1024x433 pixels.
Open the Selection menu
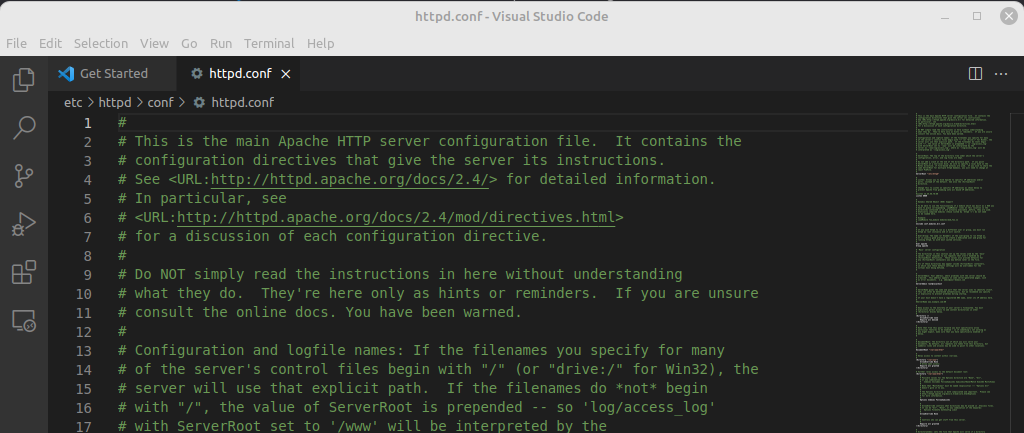point(101,44)
